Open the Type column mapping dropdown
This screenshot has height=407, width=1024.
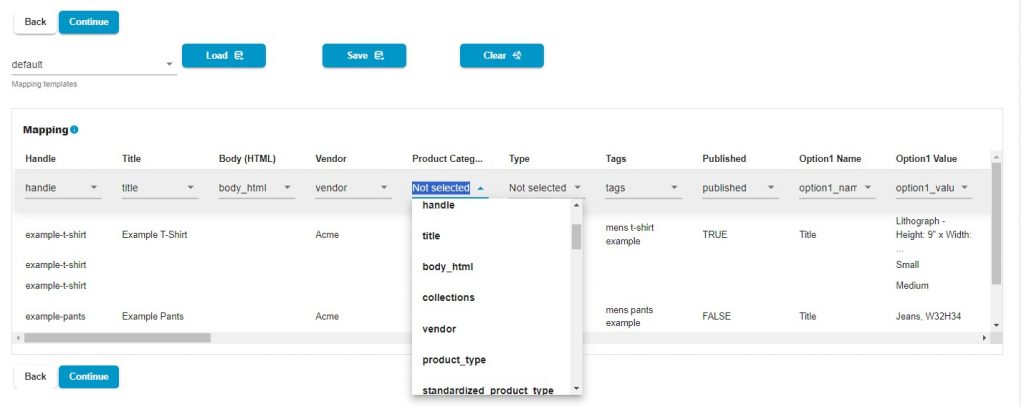point(547,187)
